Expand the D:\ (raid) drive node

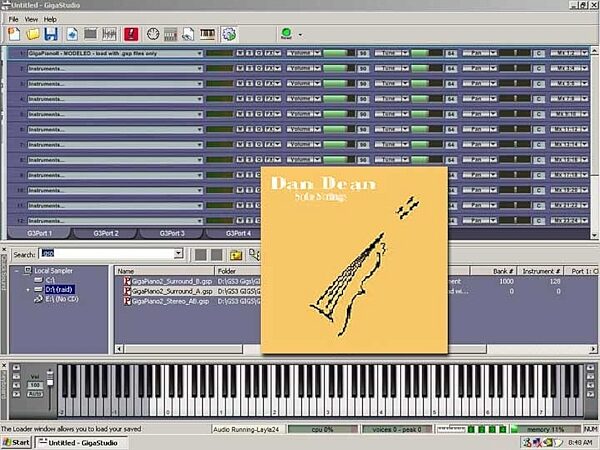[x=28, y=290]
